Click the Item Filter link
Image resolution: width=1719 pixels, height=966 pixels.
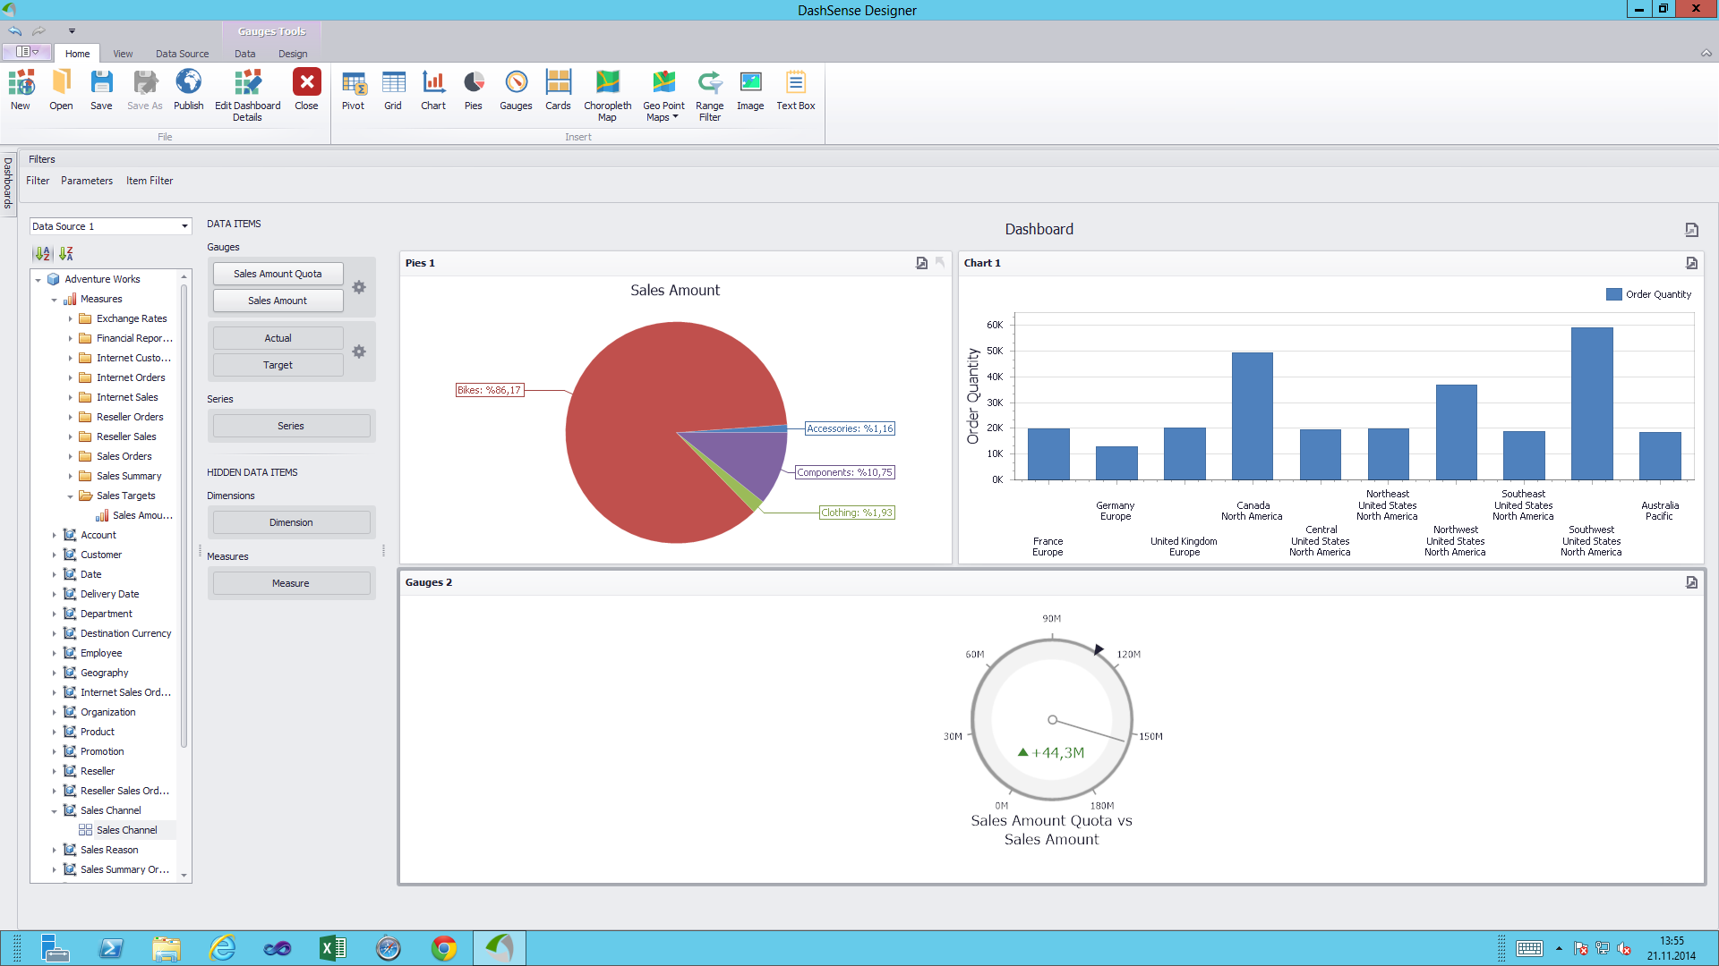(x=149, y=181)
